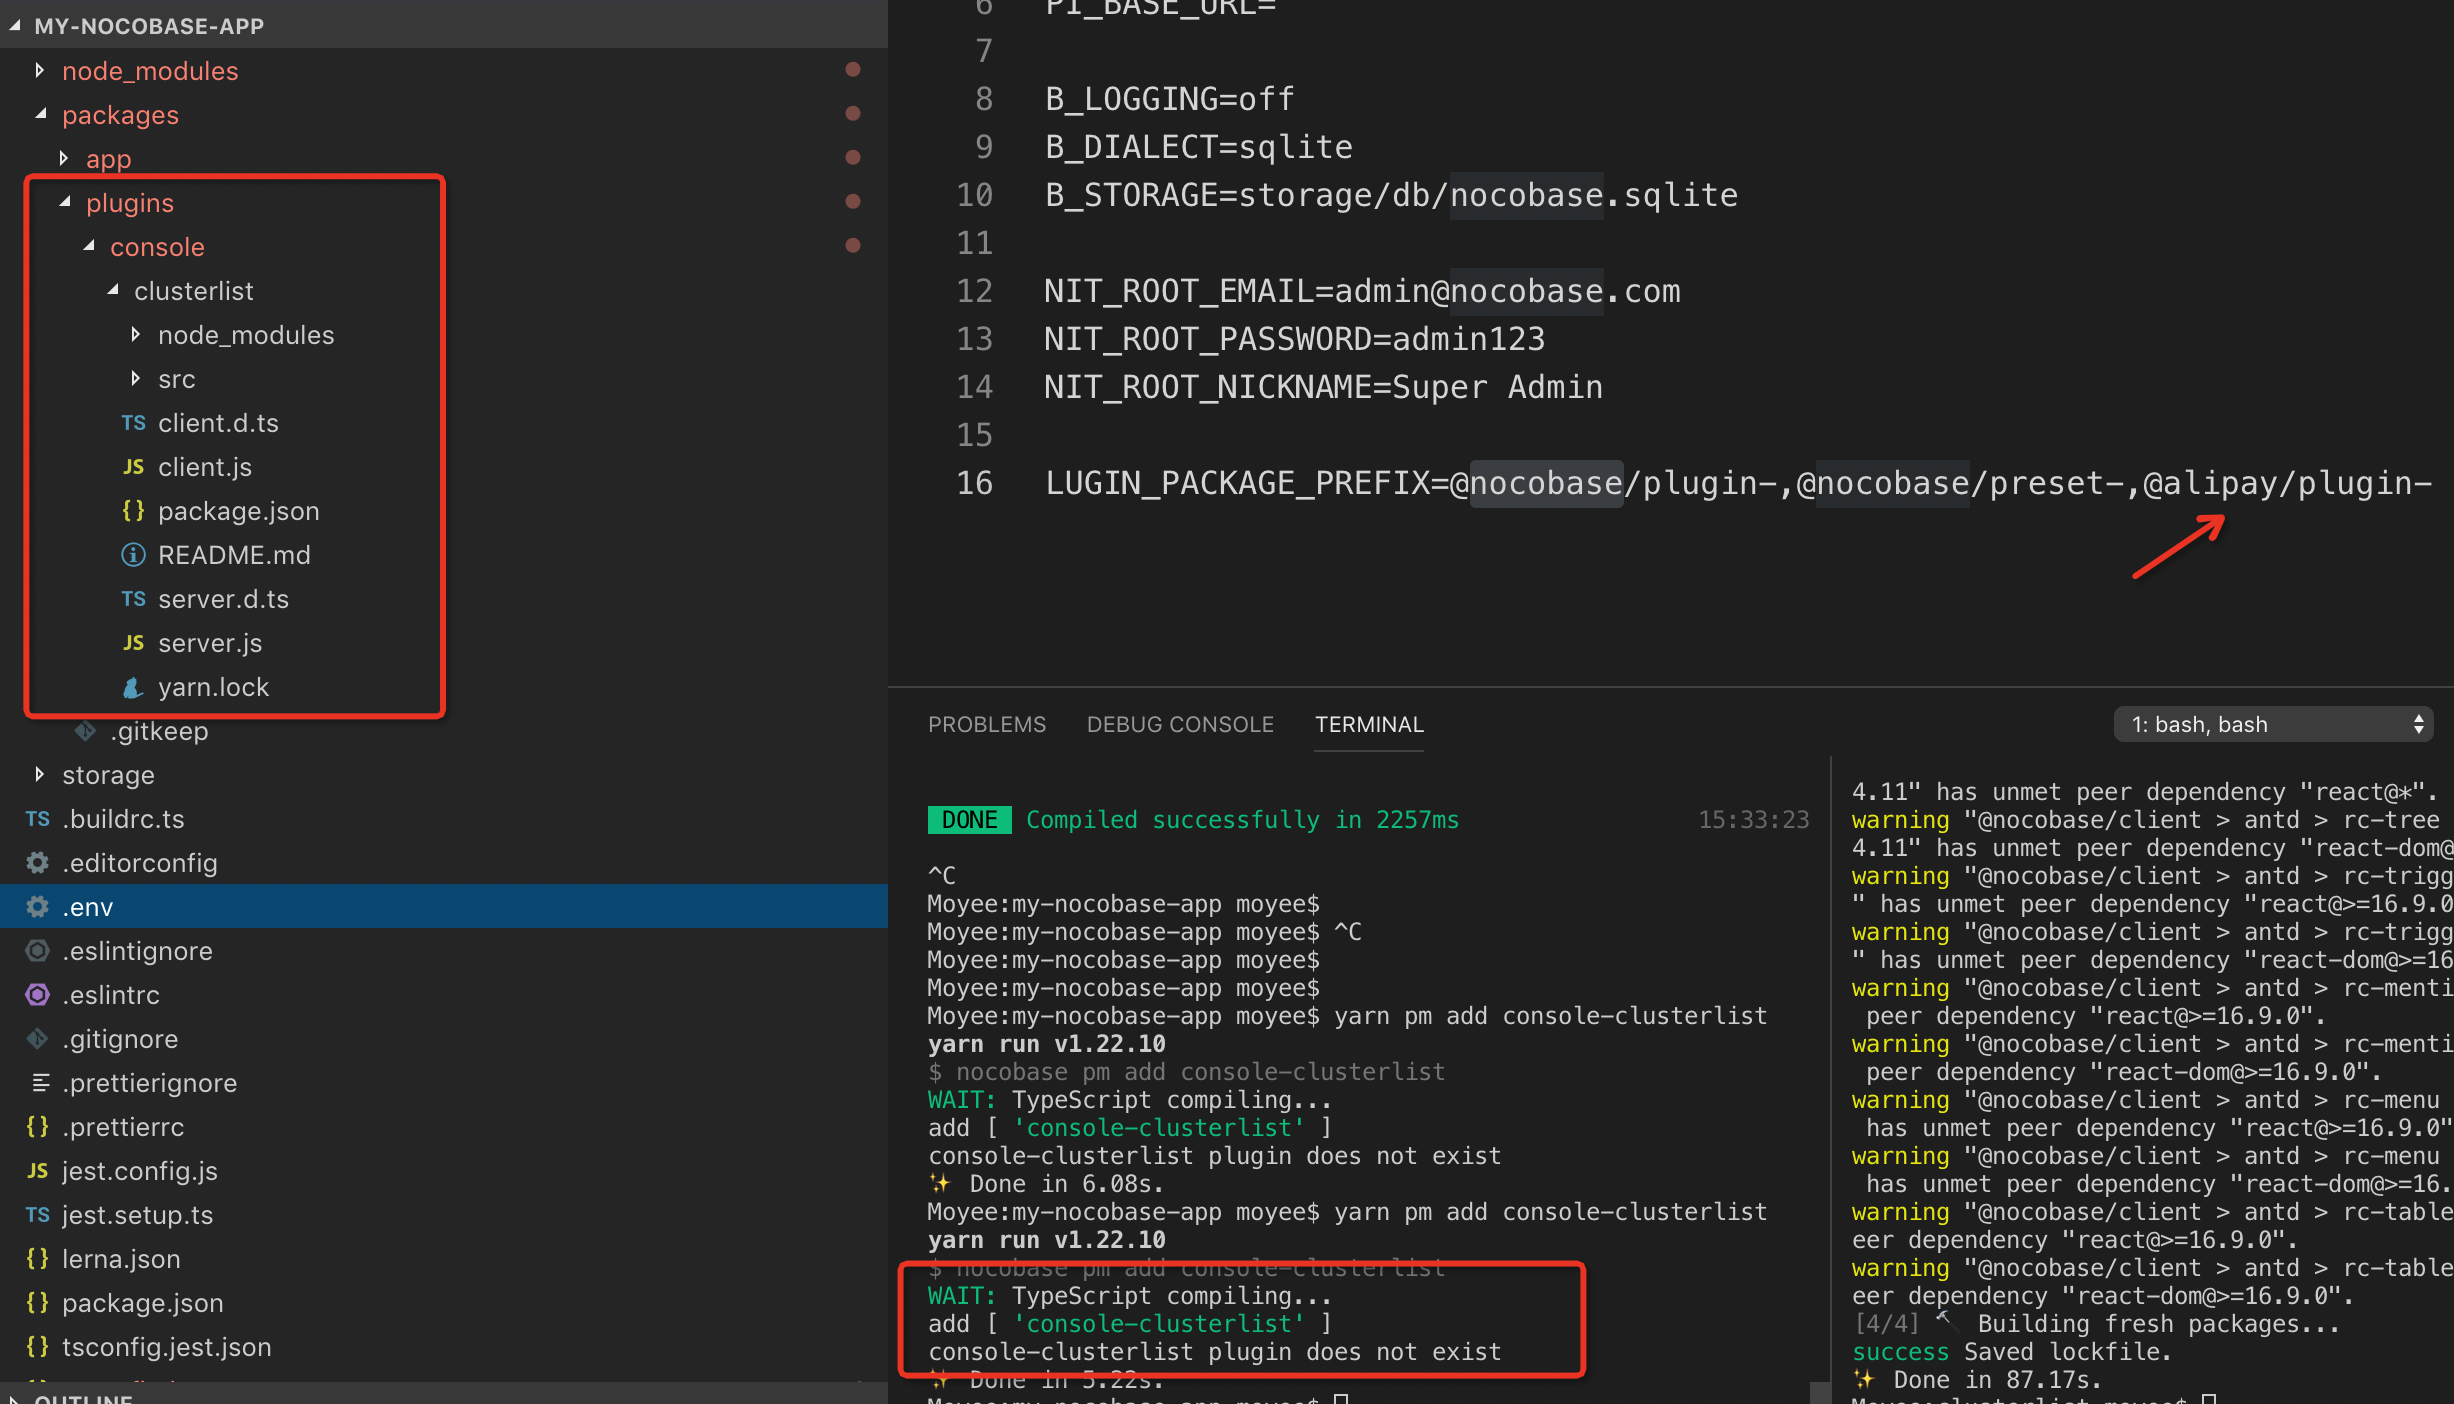Screen dimensions: 2454x1404
Task: Click the JS icon next to jest.config.js
Action: [x=36, y=1171]
